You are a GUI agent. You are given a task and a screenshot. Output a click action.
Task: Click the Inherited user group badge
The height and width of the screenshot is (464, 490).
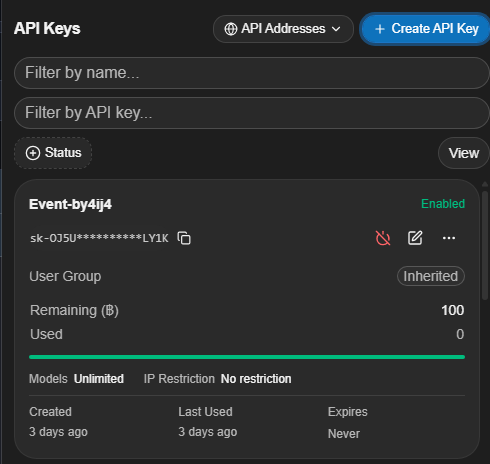coord(431,276)
